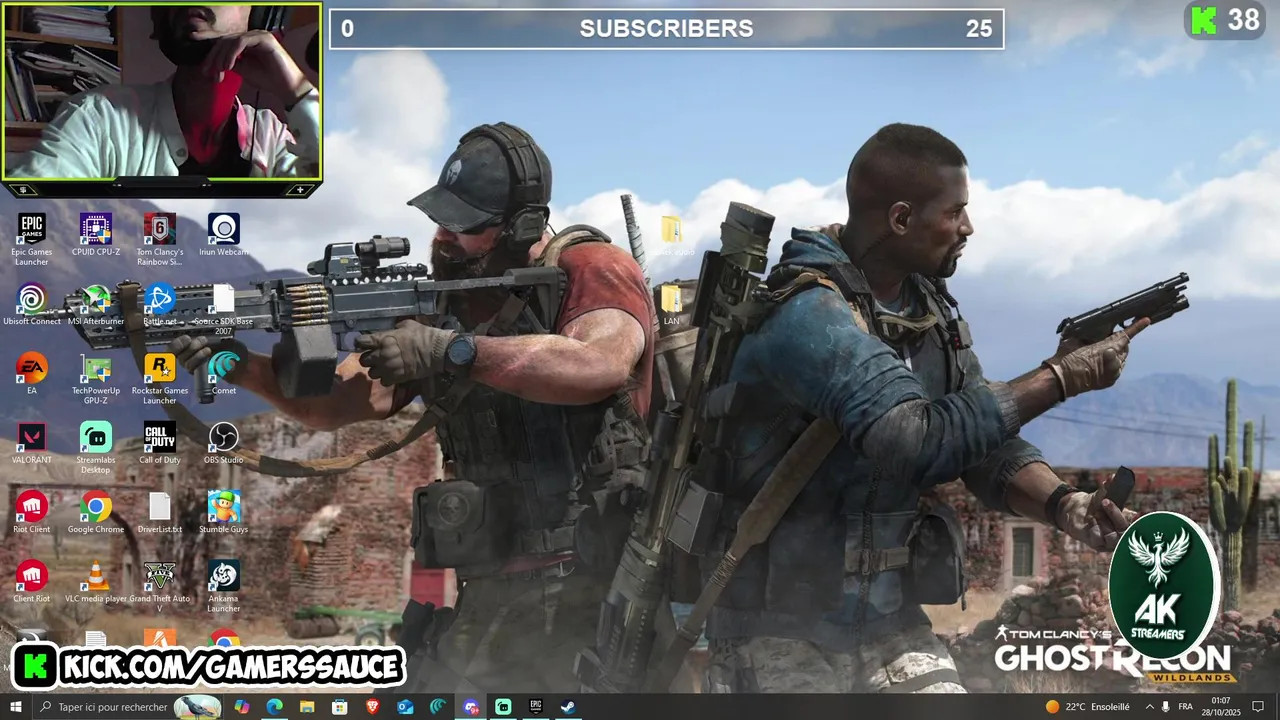
Task: Select the Source SDK Base 2007 icon
Action: [x=224, y=309]
